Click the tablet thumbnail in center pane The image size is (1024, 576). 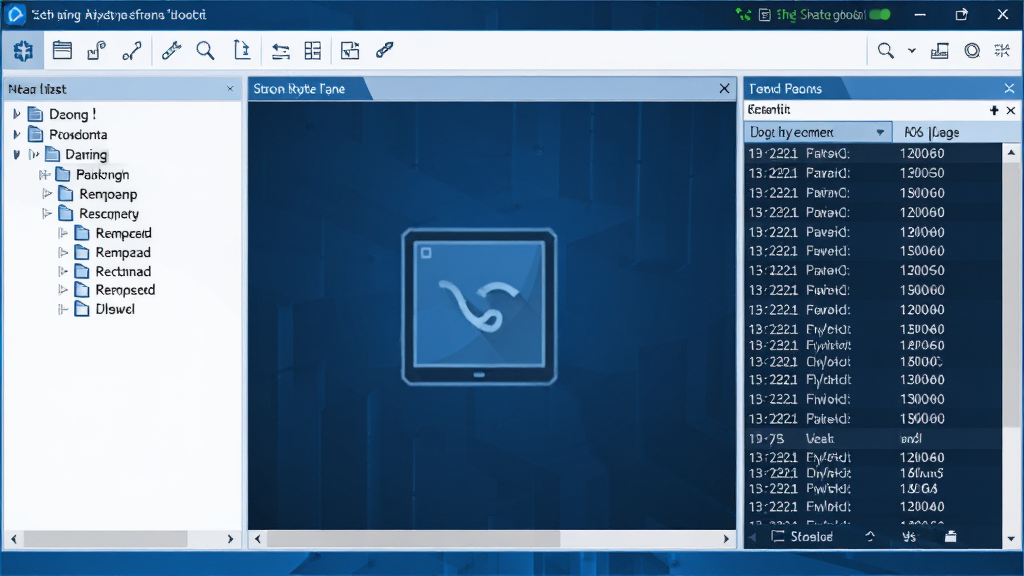point(479,306)
